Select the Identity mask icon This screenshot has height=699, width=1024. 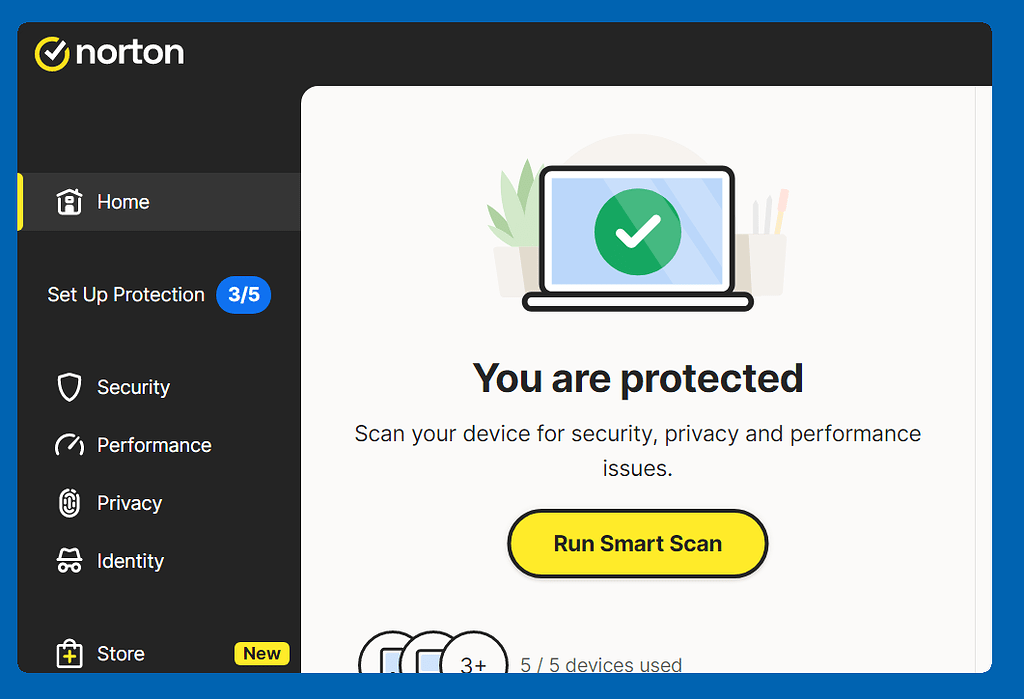pos(68,561)
